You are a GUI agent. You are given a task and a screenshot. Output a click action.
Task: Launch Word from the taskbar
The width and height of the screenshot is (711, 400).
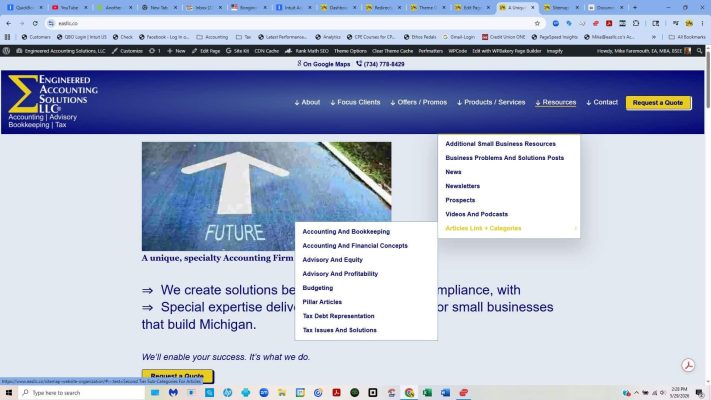[445, 392]
